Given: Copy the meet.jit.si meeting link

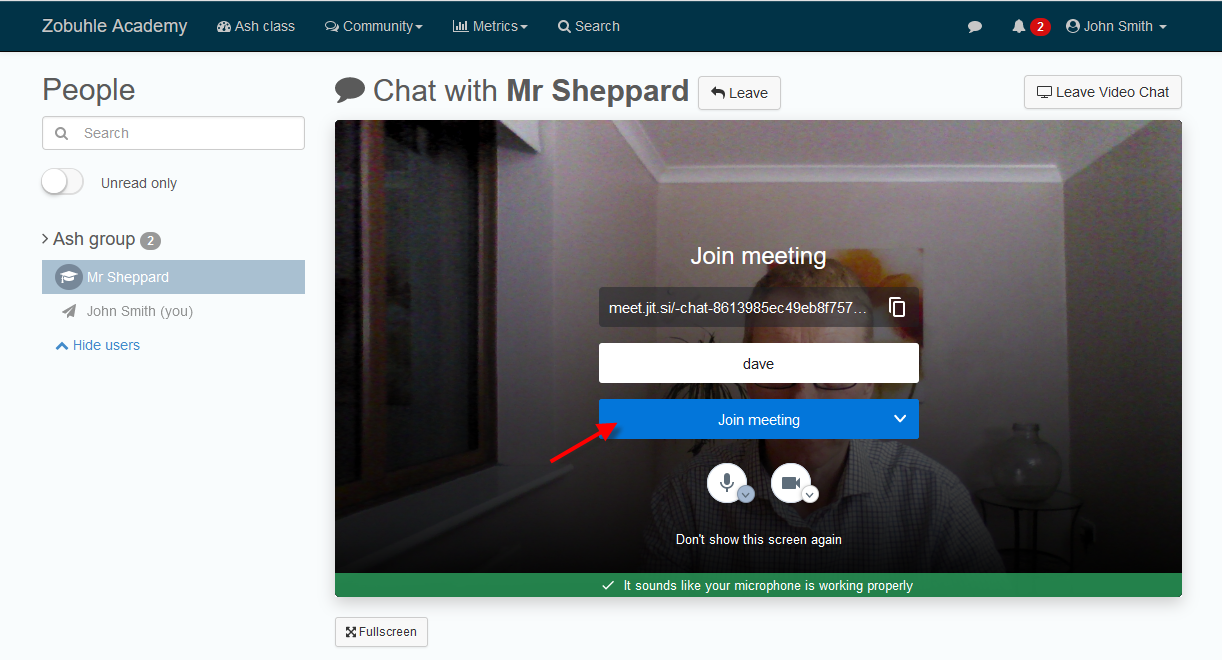Looking at the screenshot, I should pyautogui.click(x=897, y=307).
